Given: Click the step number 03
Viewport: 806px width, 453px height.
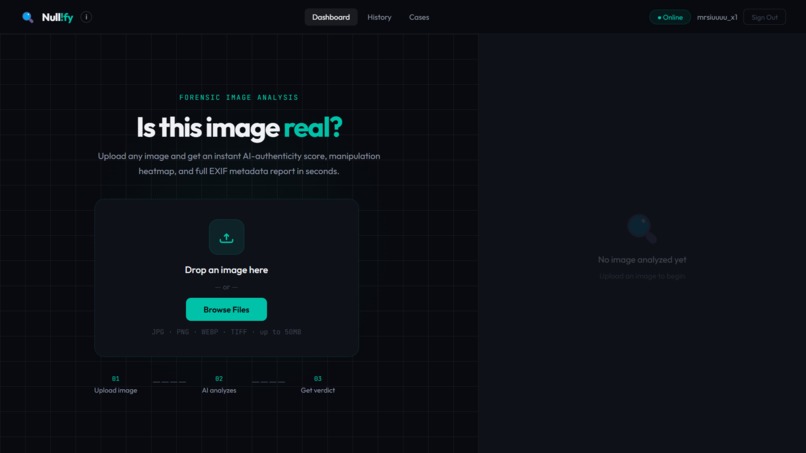Looking at the screenshot, I should [x=318, y=378].
